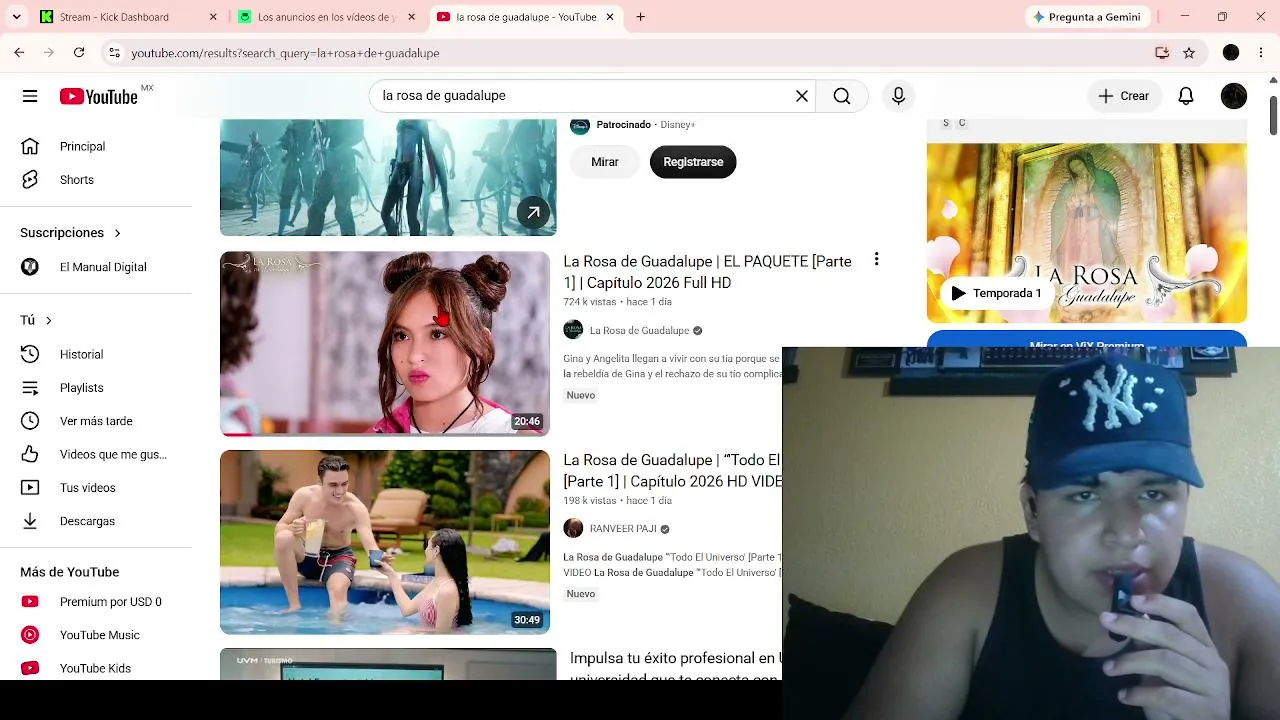Select la rosa de guadalupe YouTube tab
This screenshot has width=1280, height=720.
tap(525, 17)
